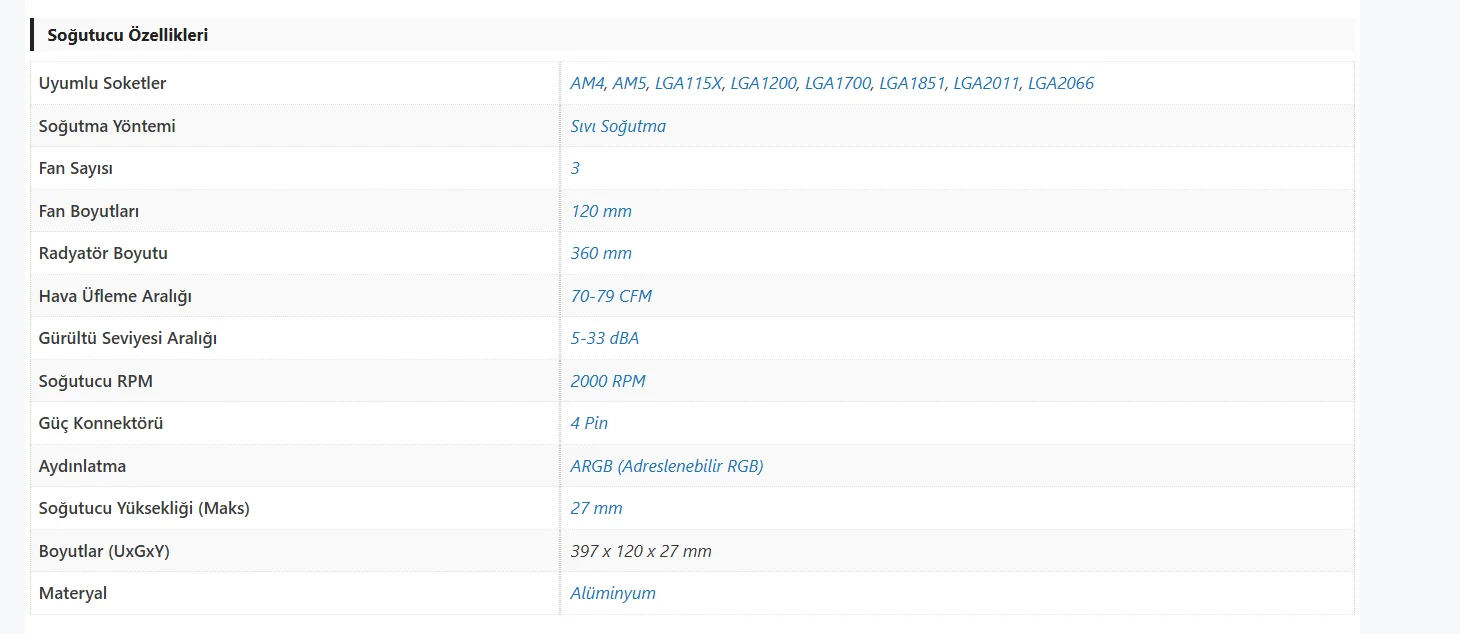Select the 70-79 CFM airflow link
This screenshot has width=1460, height=634.
click(x=611, y=296)
